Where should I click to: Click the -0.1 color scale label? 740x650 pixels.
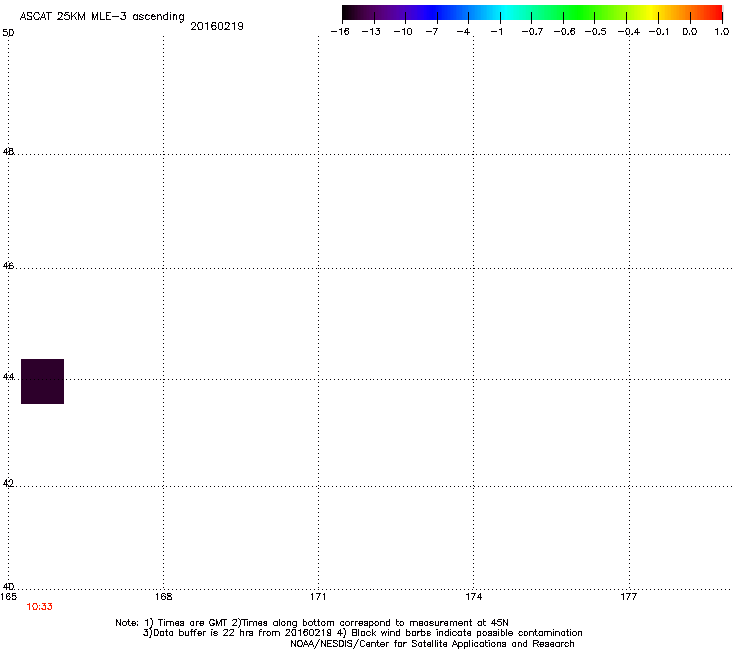pyautogui.click(x=659, y=32)
